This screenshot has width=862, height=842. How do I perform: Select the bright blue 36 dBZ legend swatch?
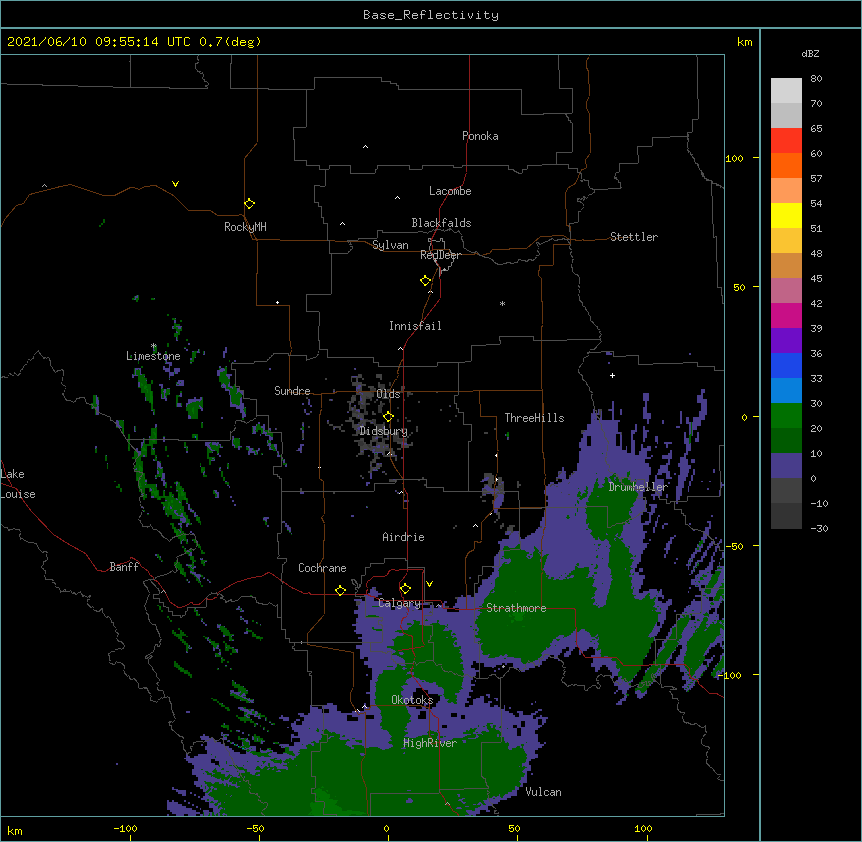(x=786, y=365)
